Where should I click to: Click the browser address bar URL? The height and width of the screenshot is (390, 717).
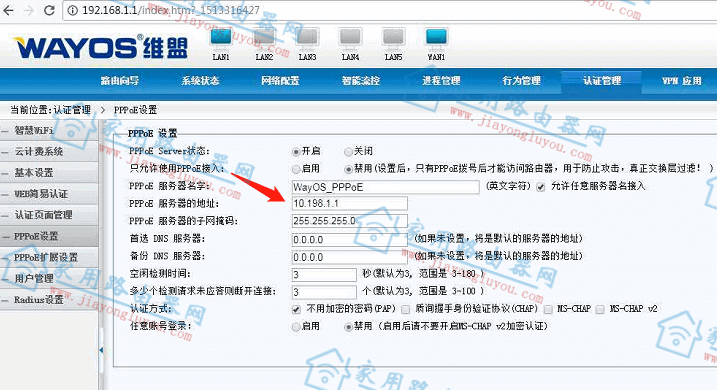point(171,10)
